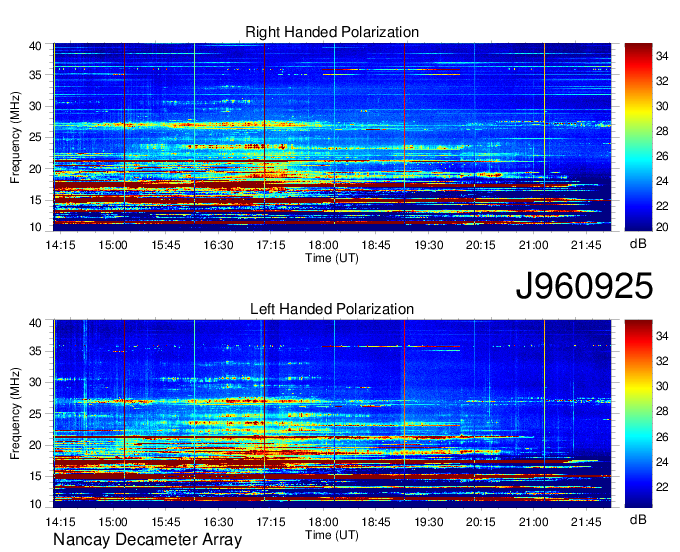Click the 22 value on Left Handed colorbar
Viewport: 680px width, 552px height.
click(662, 487)
